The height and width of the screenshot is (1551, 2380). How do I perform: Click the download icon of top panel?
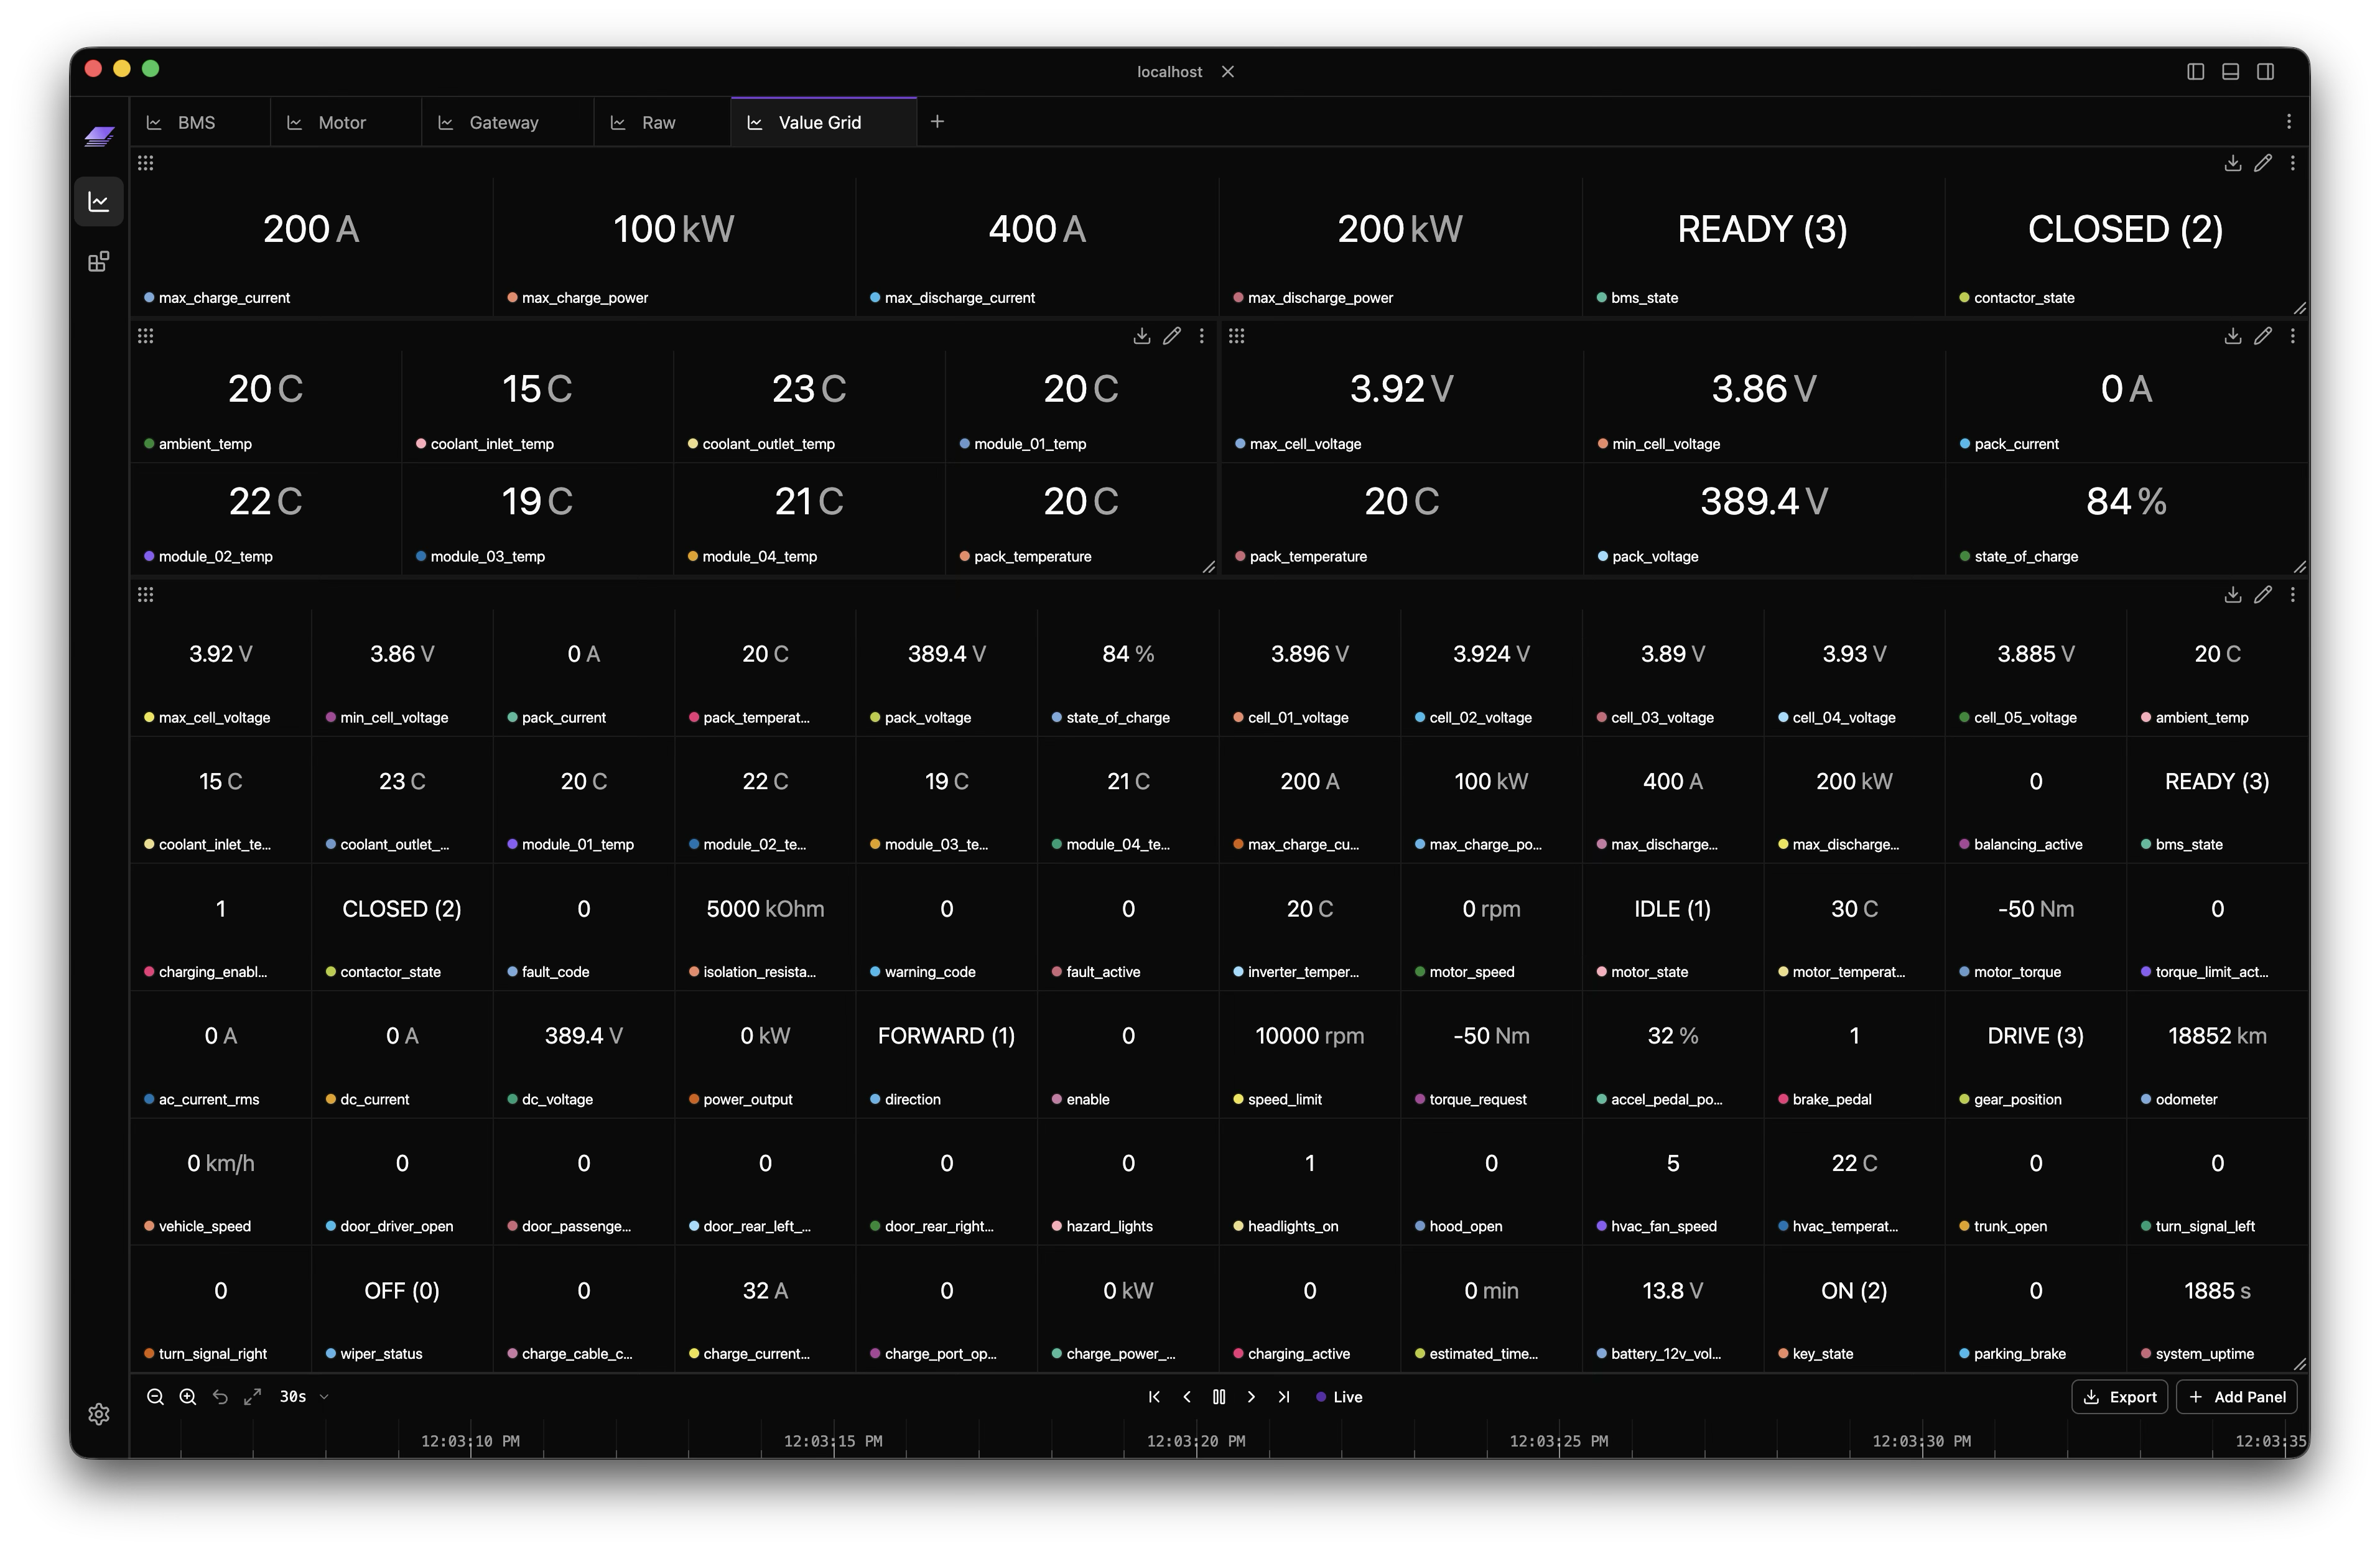click(2232, 163)
